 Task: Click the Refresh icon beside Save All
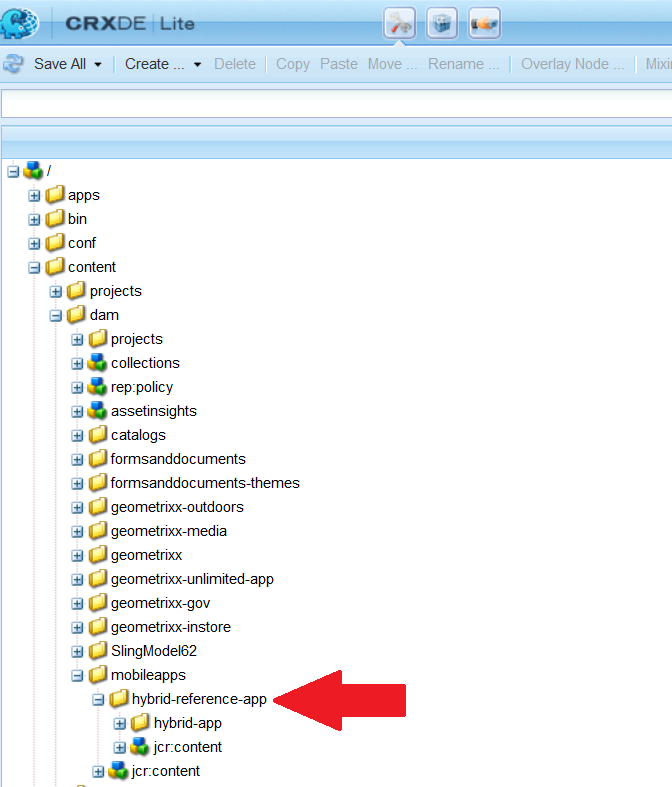14,64
